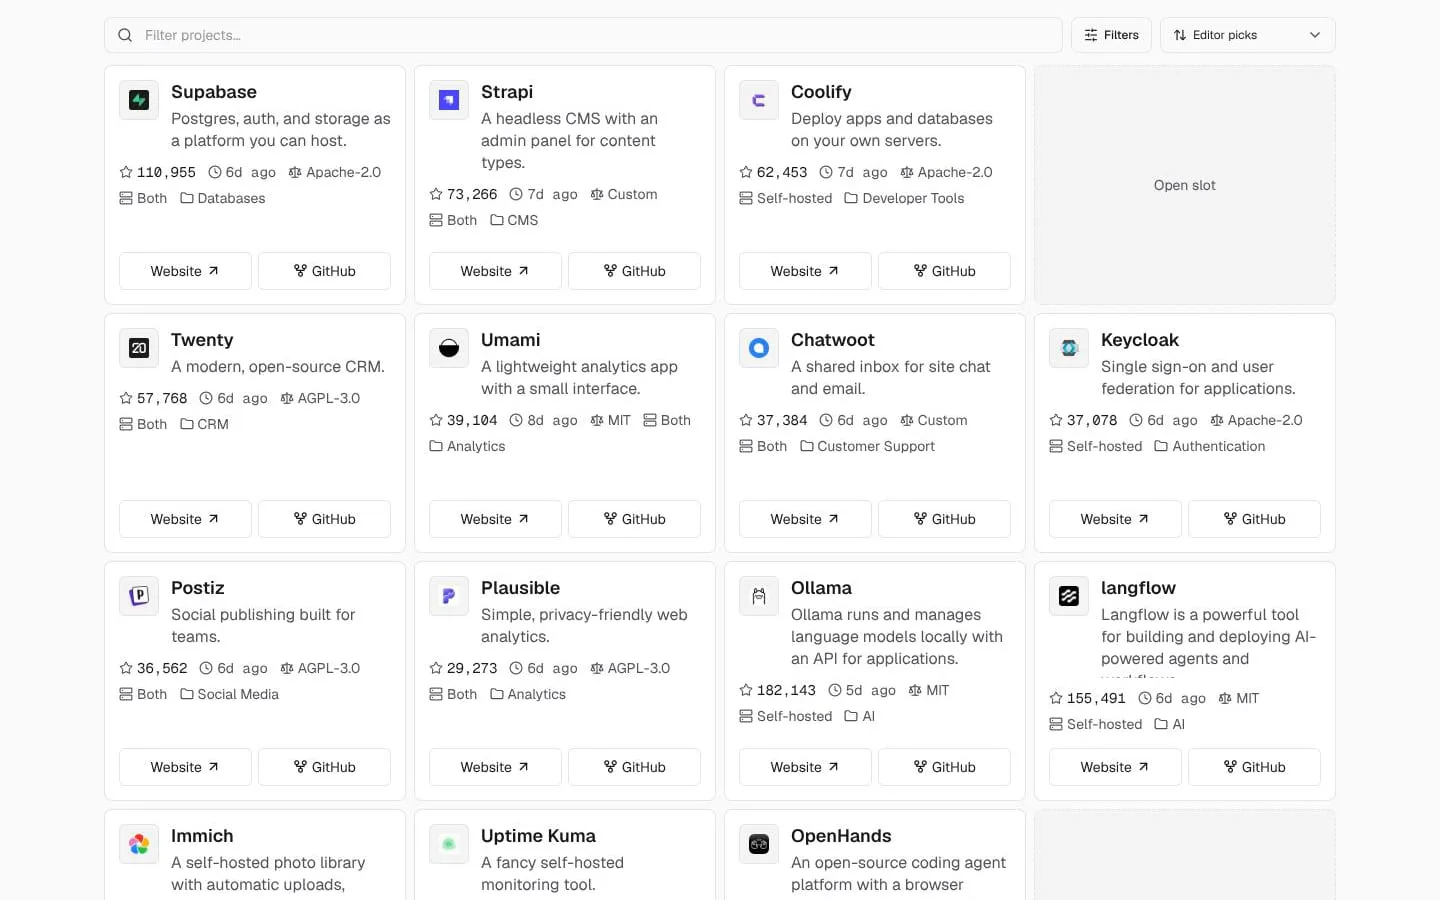This screenshot has width=1440, height=900.
Task: Click the Social Media category label
Action: pos(229,694)
